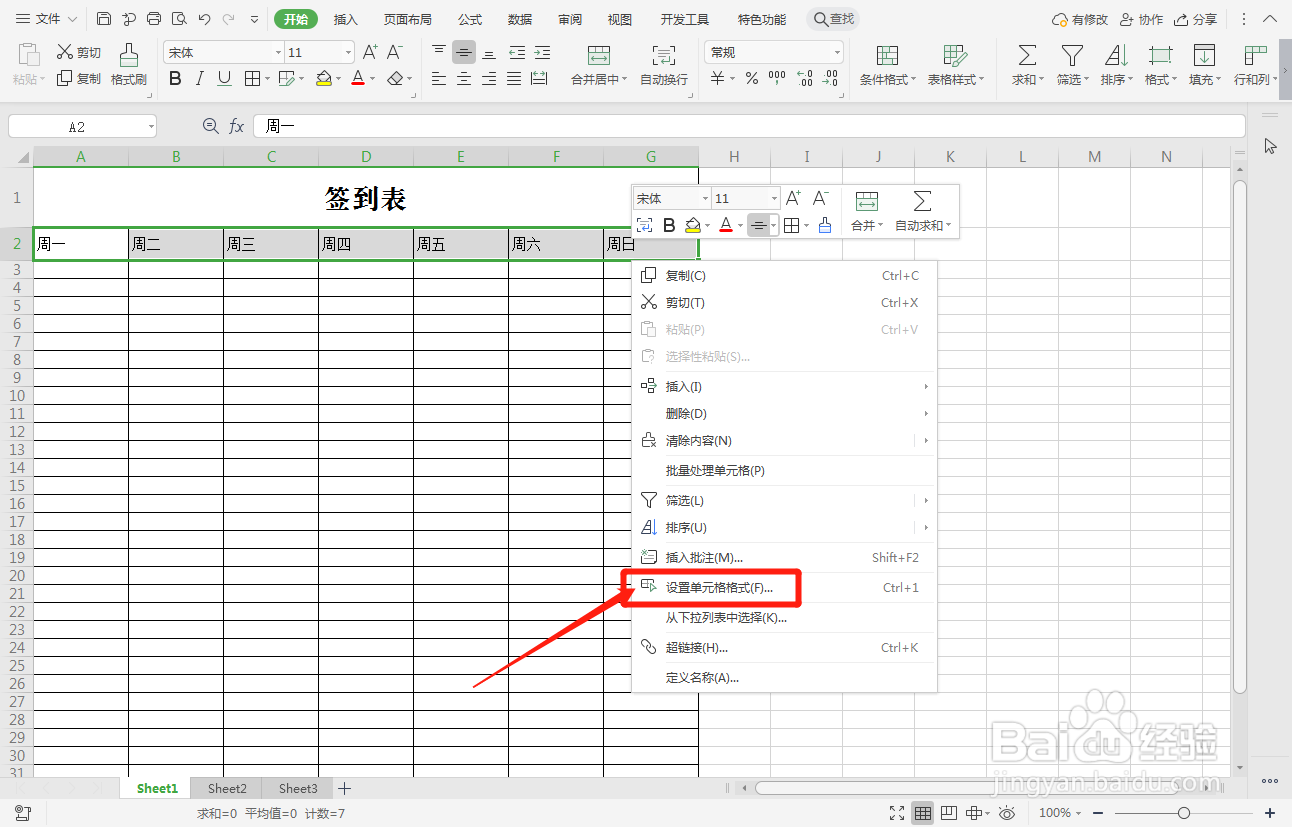Open the ribbon font size dropdown (11)
This screenshot has height=827, width=1292.
point(348,53)
